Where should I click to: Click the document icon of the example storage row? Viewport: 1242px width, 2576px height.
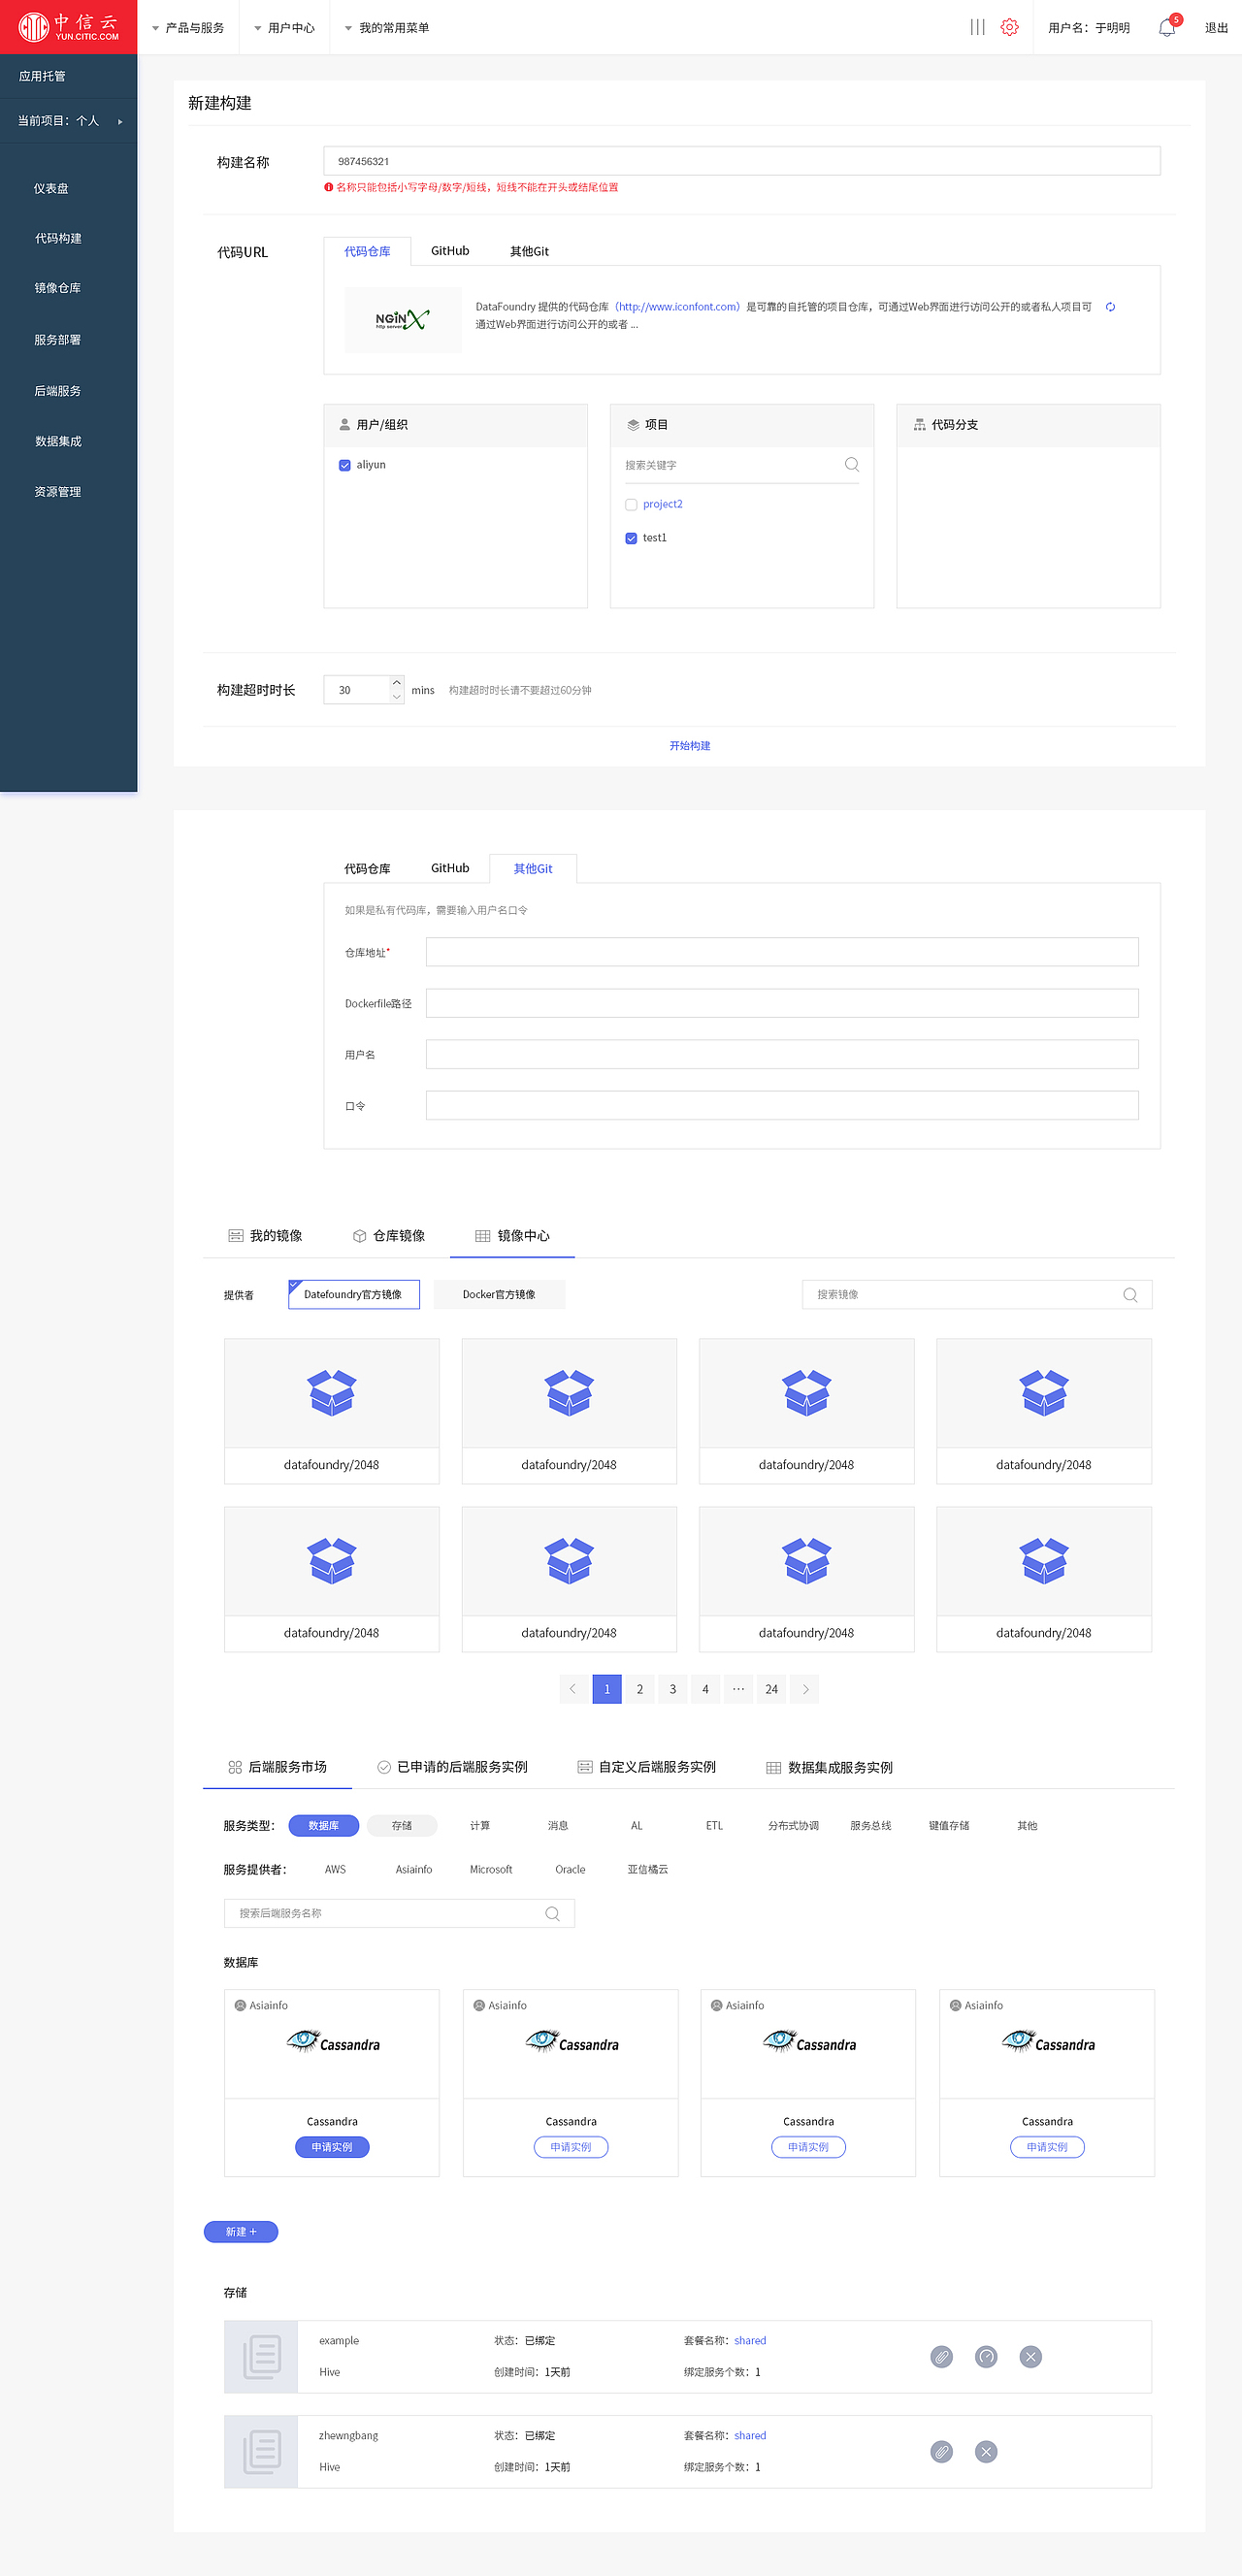[x=262, y=2356]
